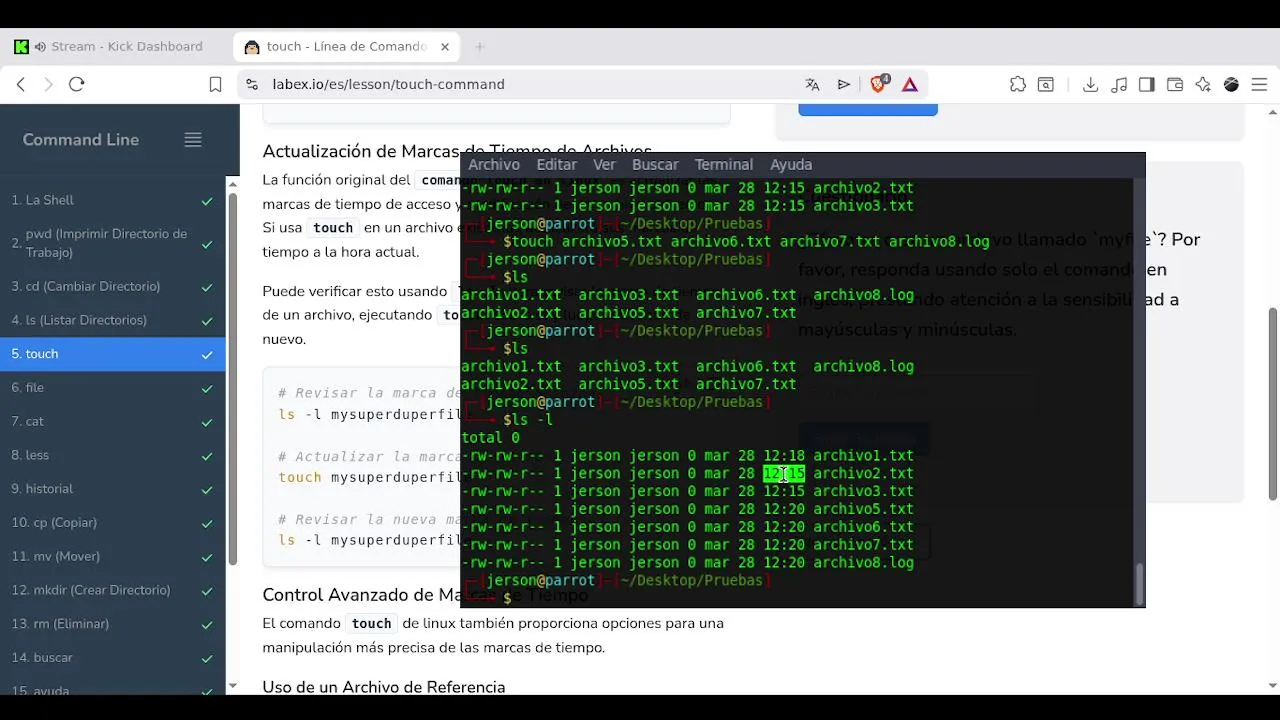The image size is (1280, 720).
Task: Click the share/send page icon
Action: [844, 85]
